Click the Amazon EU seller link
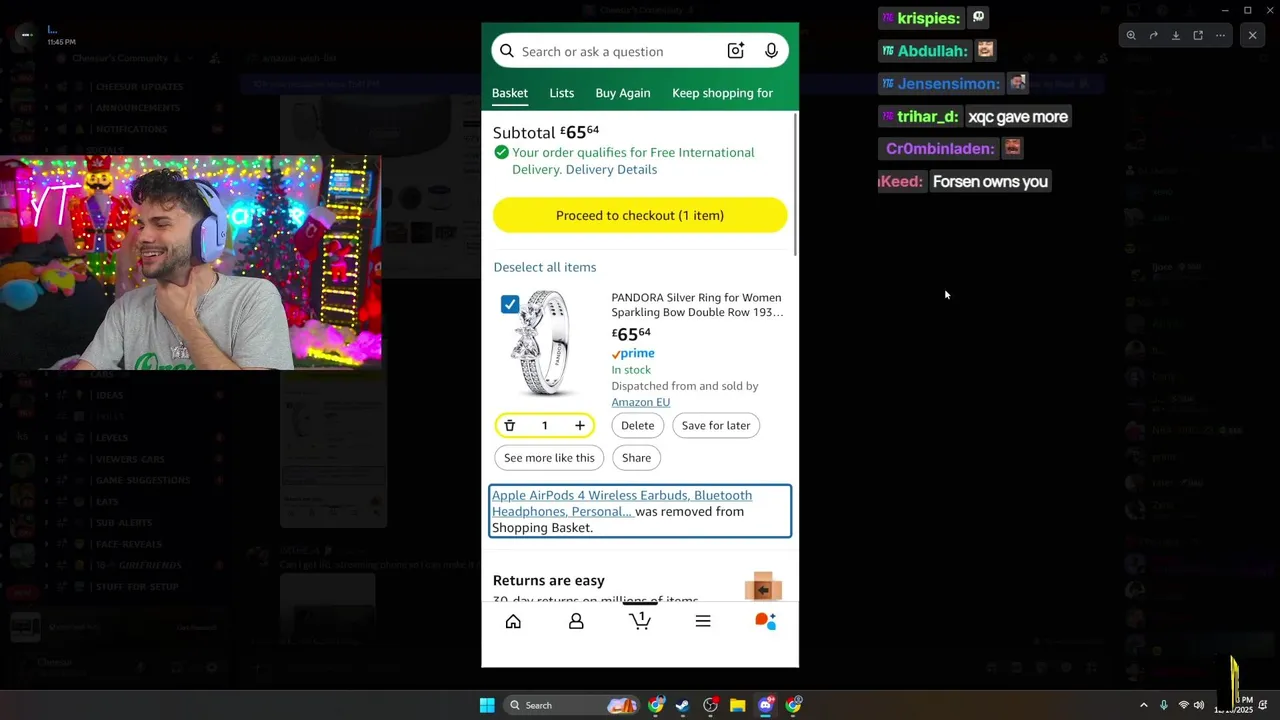This screenshot has height=720, width=1280. pos(641,402)
